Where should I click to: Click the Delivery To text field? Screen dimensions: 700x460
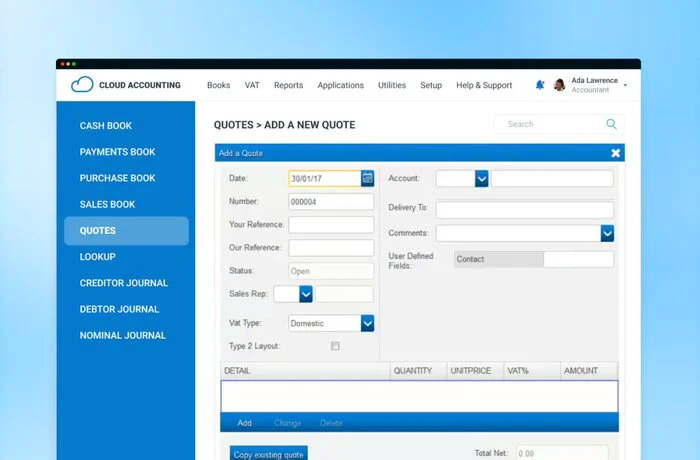point(524,210)
